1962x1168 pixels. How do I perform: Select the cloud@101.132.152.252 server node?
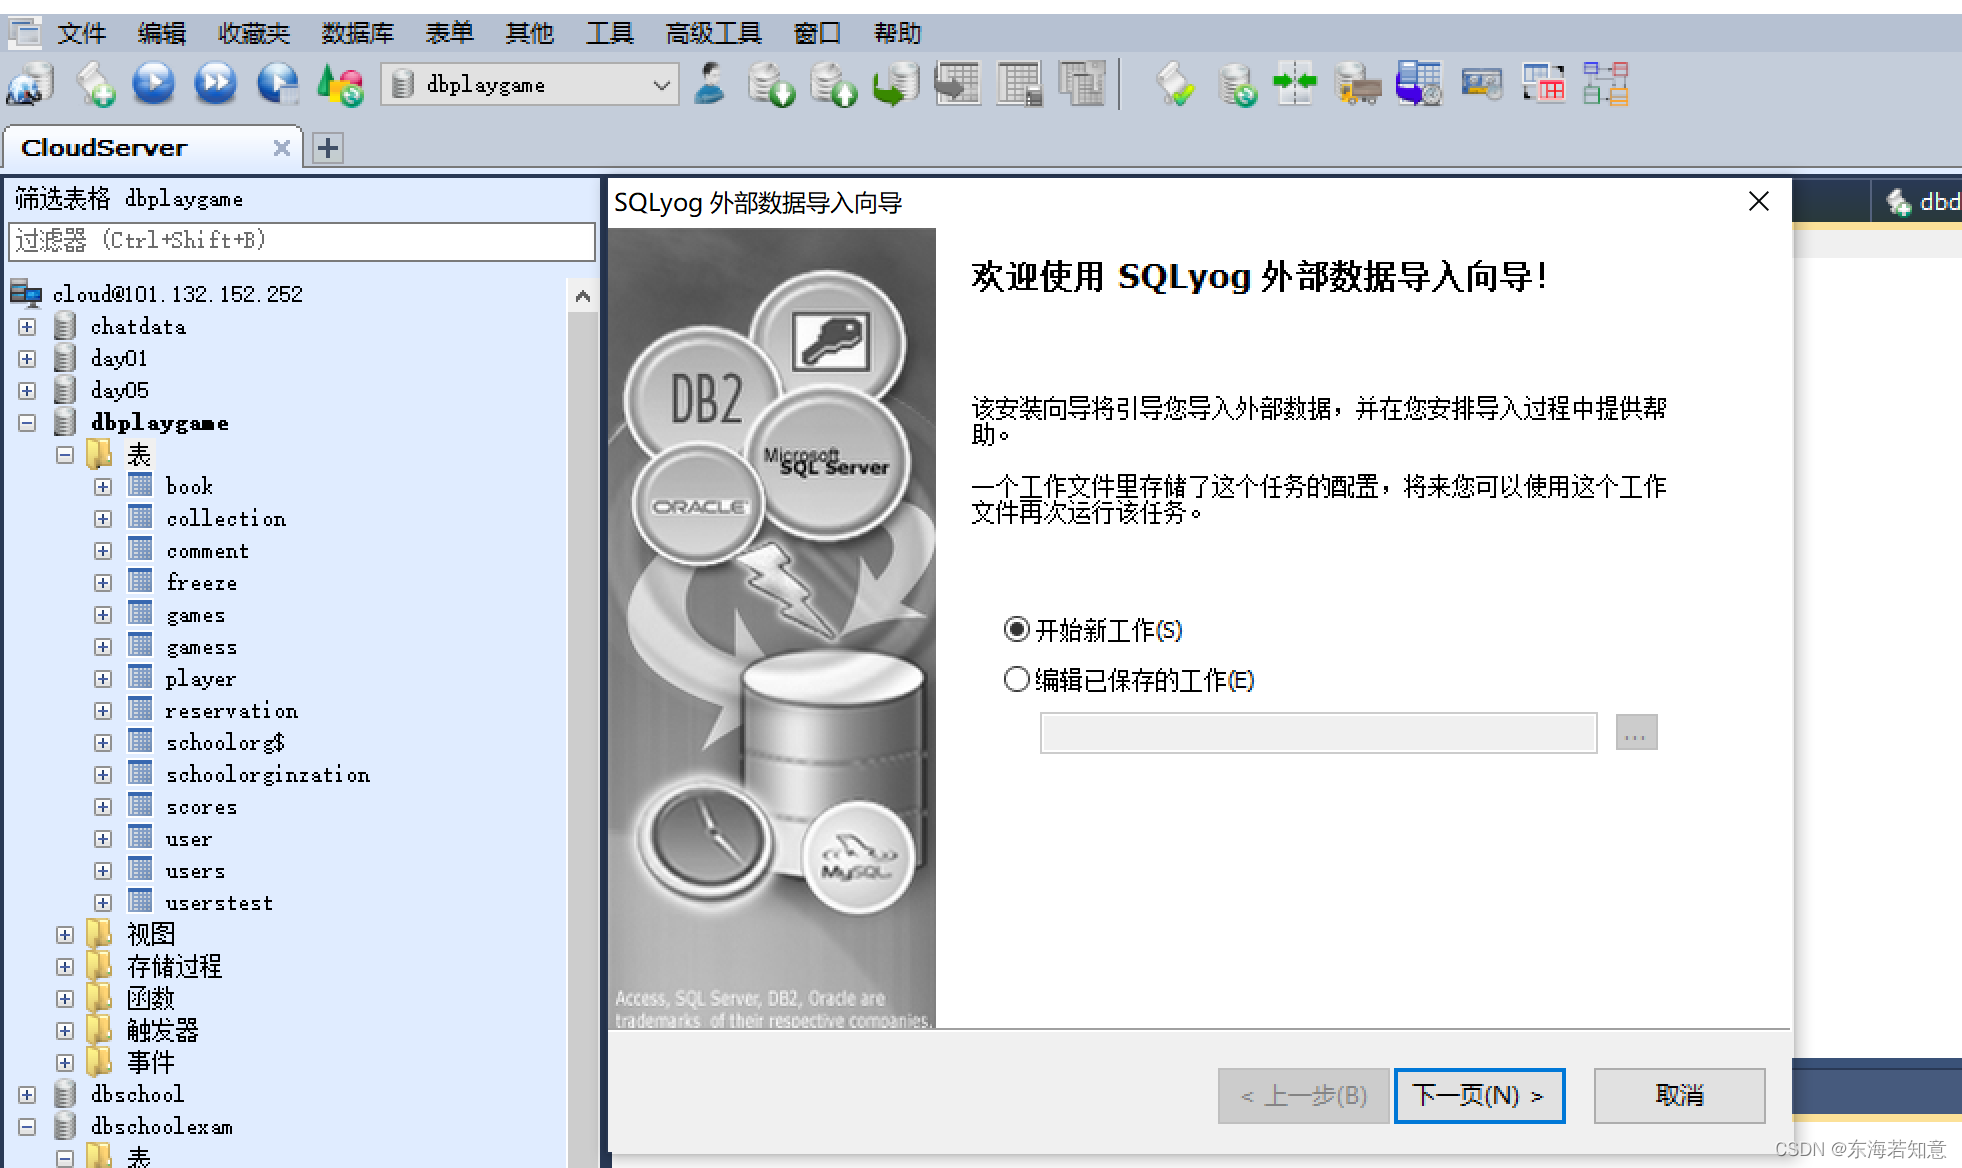pos(177,294)
